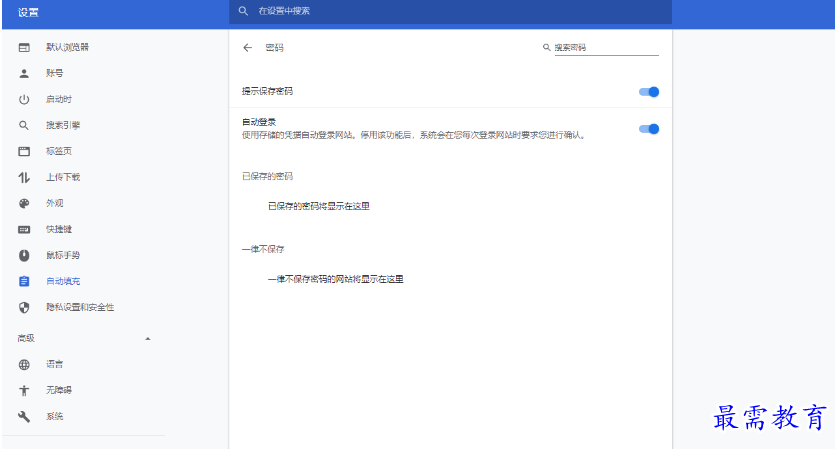Viewport: 835px width, 449px height.
Task: Toggle the 自动登录 switch
Action: click(x=649, y=129)
